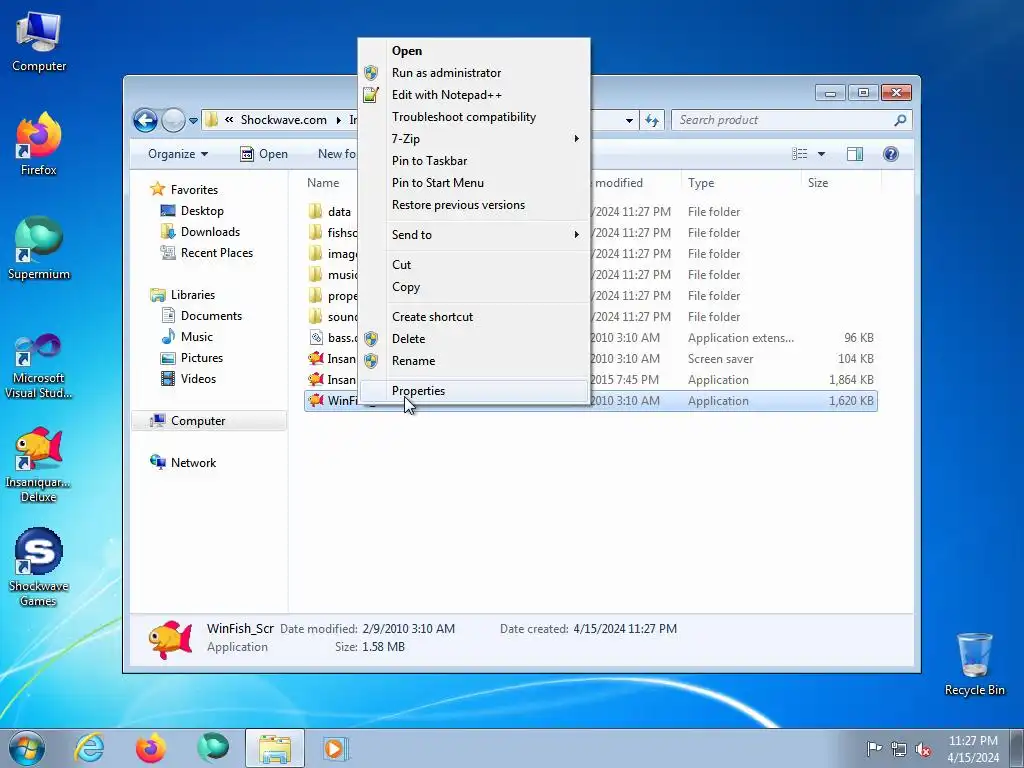Open the address bar history dropdown
1024x768 pixels.
[629, 120]
